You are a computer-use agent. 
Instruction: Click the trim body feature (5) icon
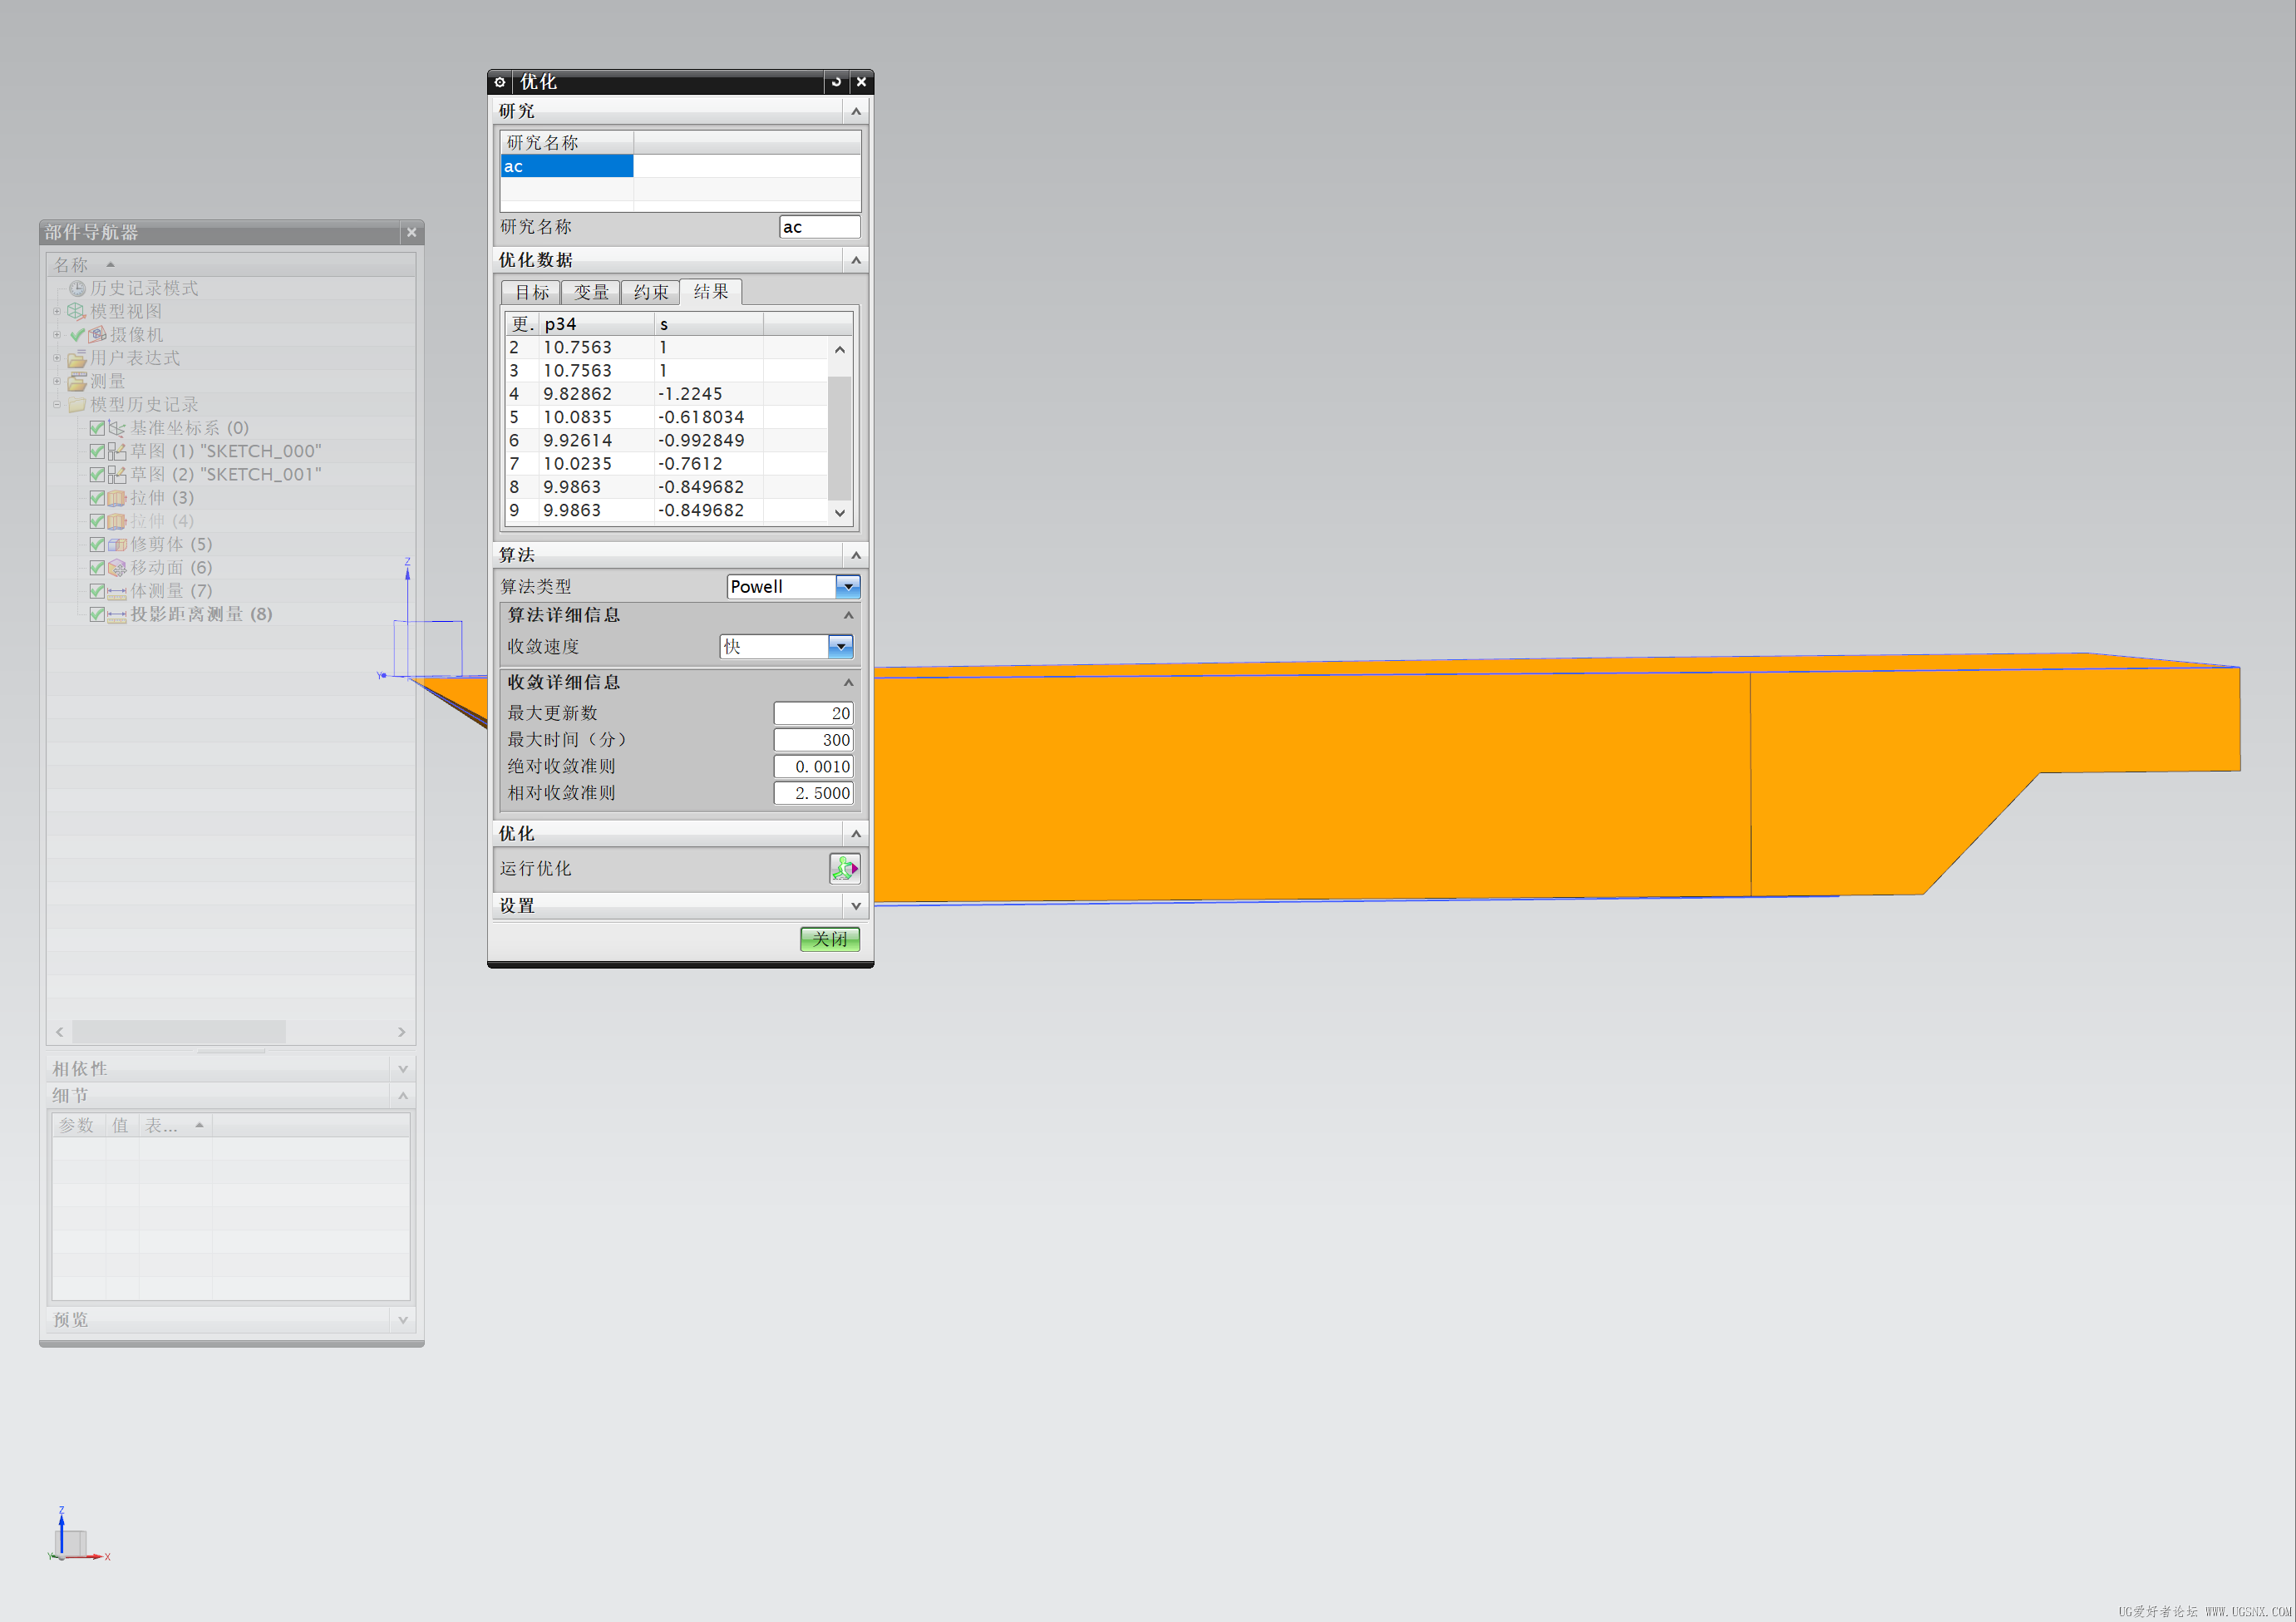[117, 544]
